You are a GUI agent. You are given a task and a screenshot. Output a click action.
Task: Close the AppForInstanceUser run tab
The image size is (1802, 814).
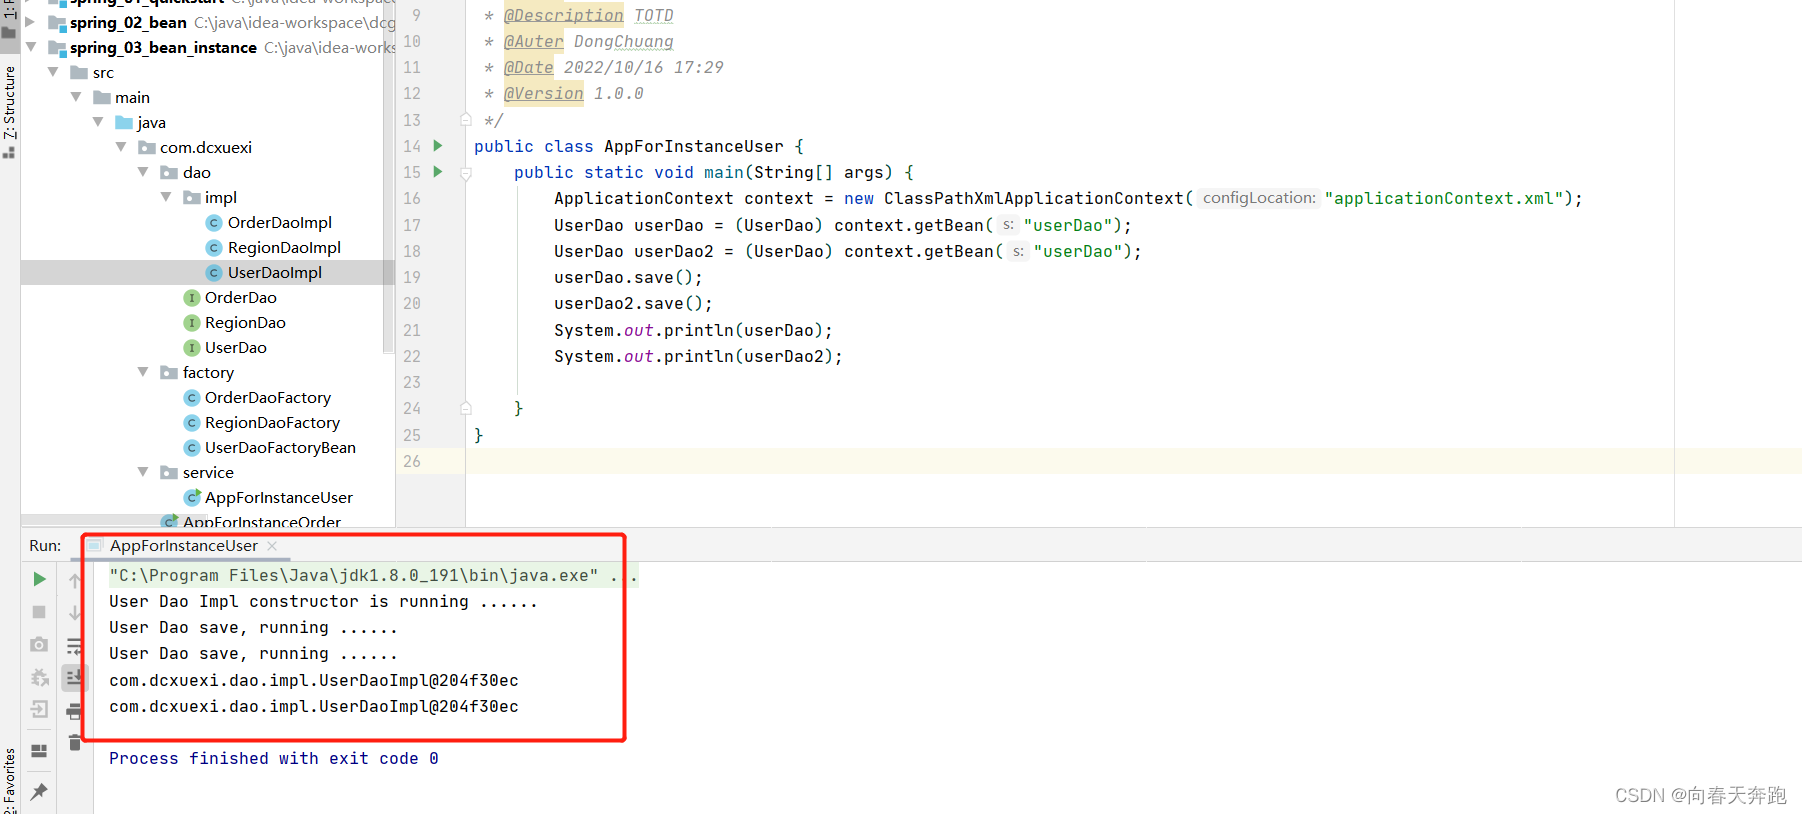[x=272, y=546]
